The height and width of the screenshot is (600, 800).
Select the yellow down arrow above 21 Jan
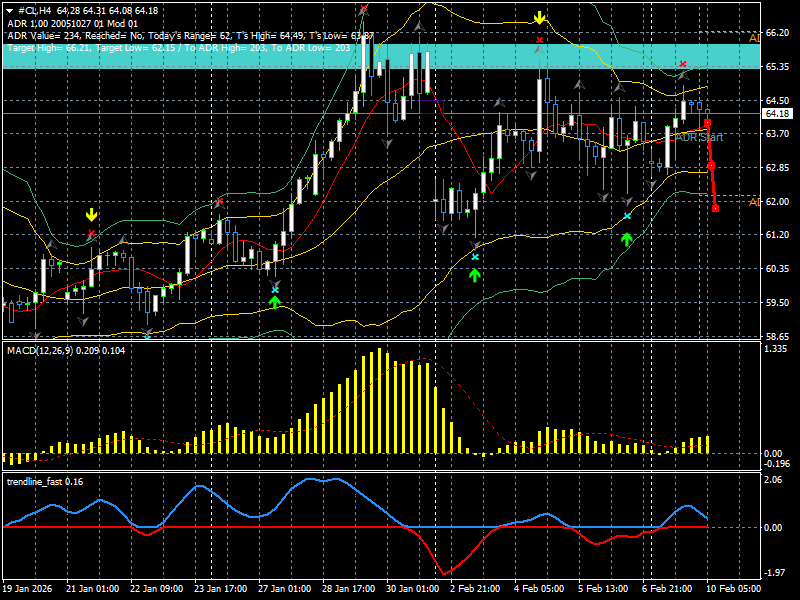pyautogui.click(x=91, y=215)
